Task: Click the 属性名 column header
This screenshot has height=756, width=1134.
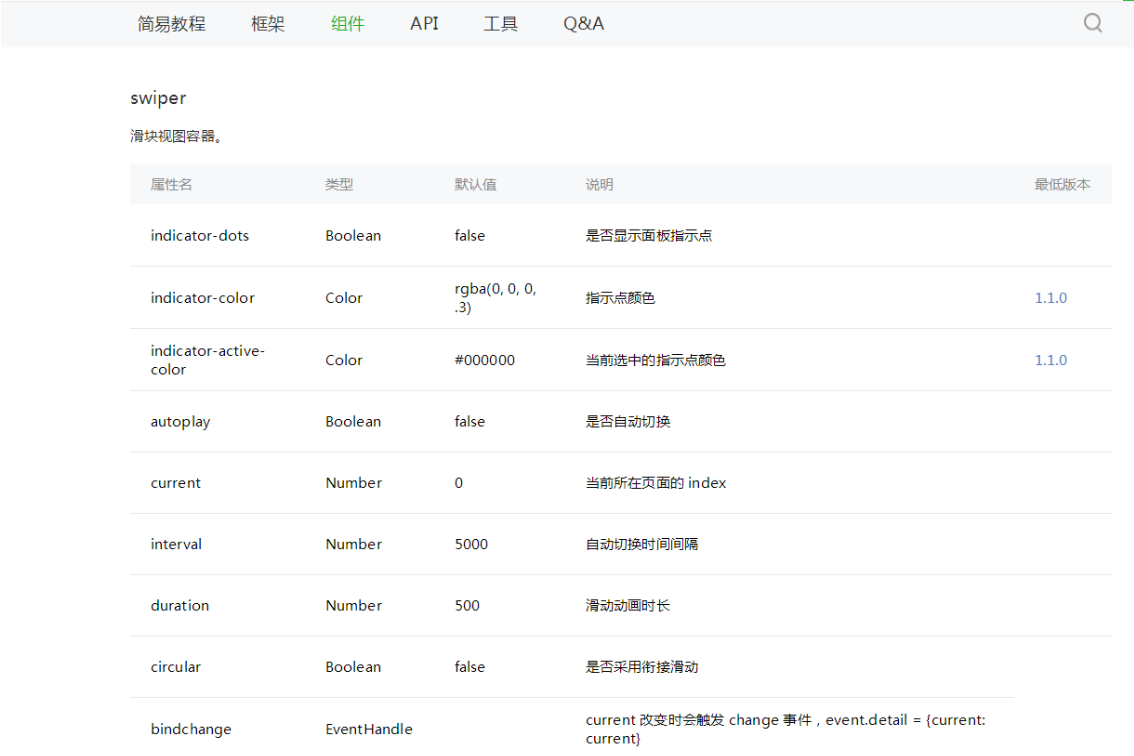Action: coord(171,184)
